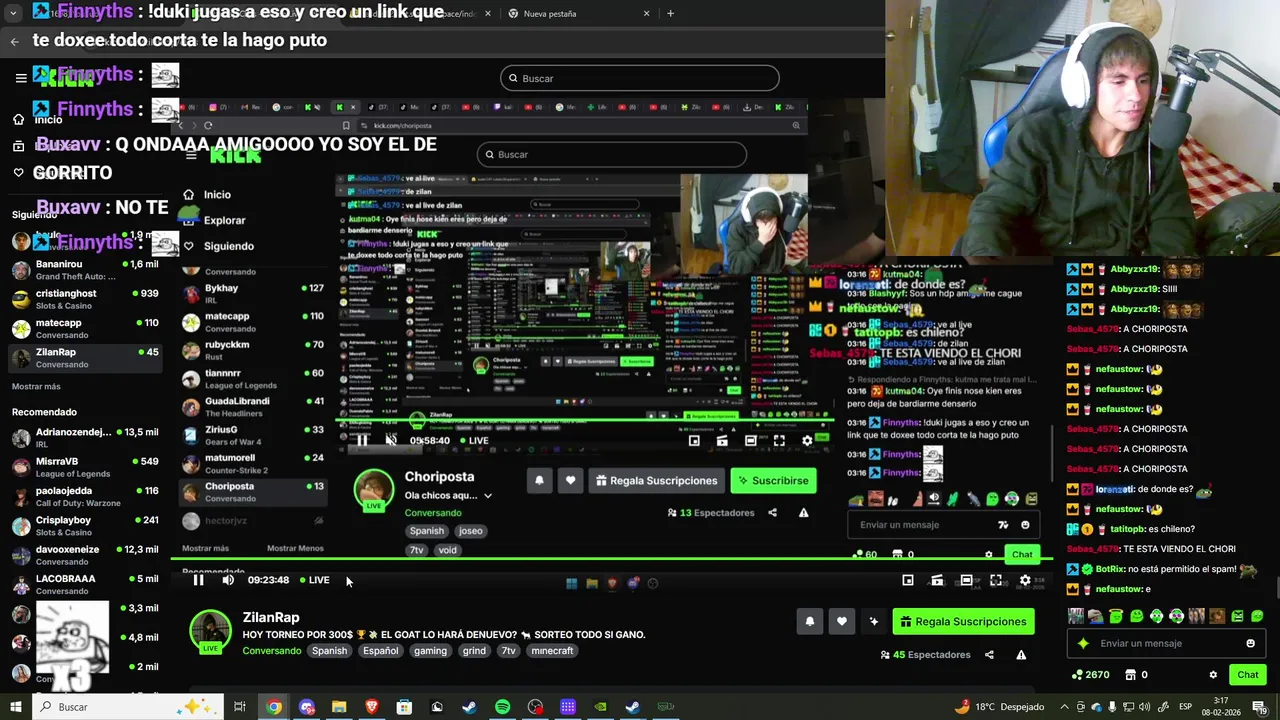Select the grind tag under ZilanRap

[474, 651]
